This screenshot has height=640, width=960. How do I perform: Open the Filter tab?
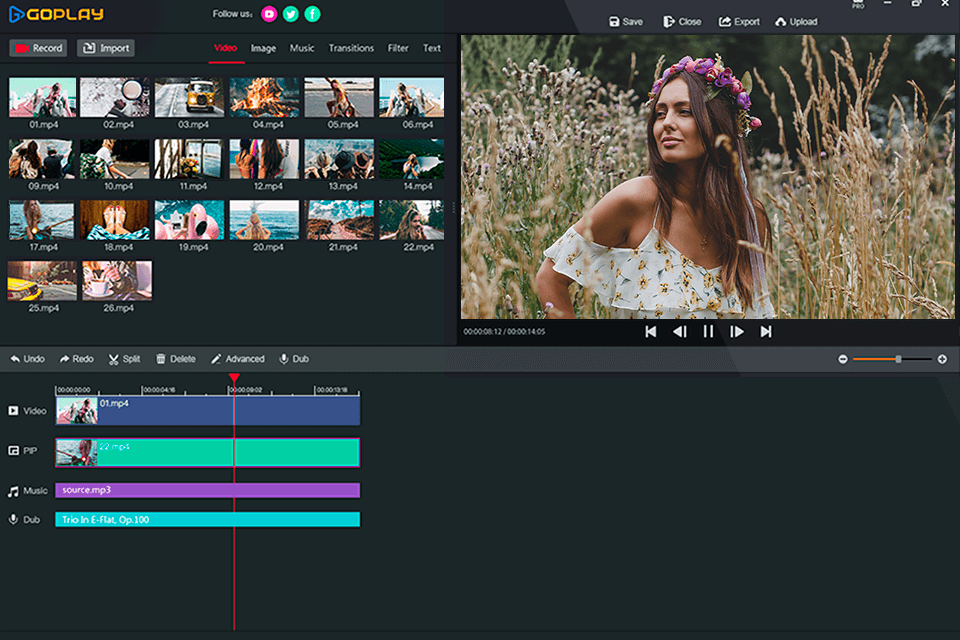pyautogui.click(x=397, y=47)
